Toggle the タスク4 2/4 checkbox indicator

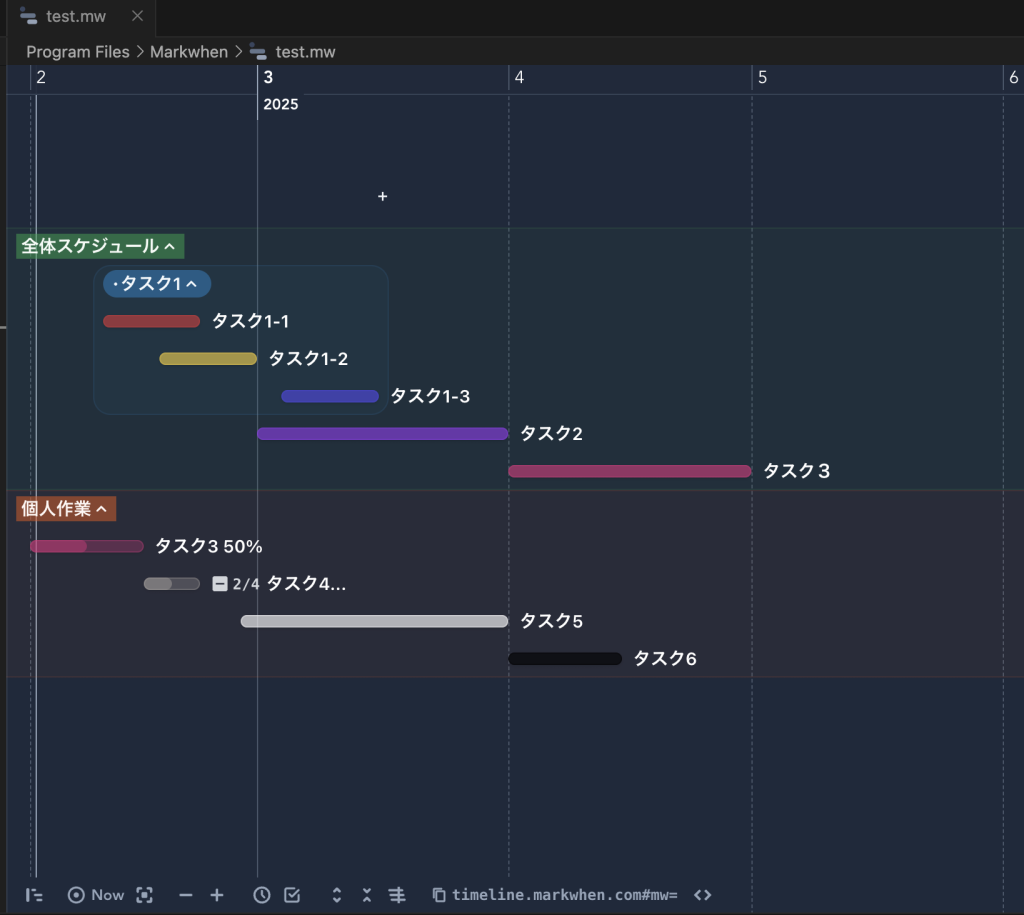(x=220, y=584)
